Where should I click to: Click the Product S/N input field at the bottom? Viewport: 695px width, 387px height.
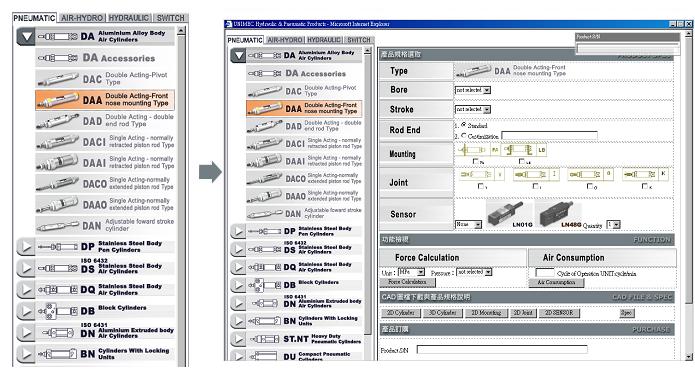pyautogui.click(x=502, y=350)
